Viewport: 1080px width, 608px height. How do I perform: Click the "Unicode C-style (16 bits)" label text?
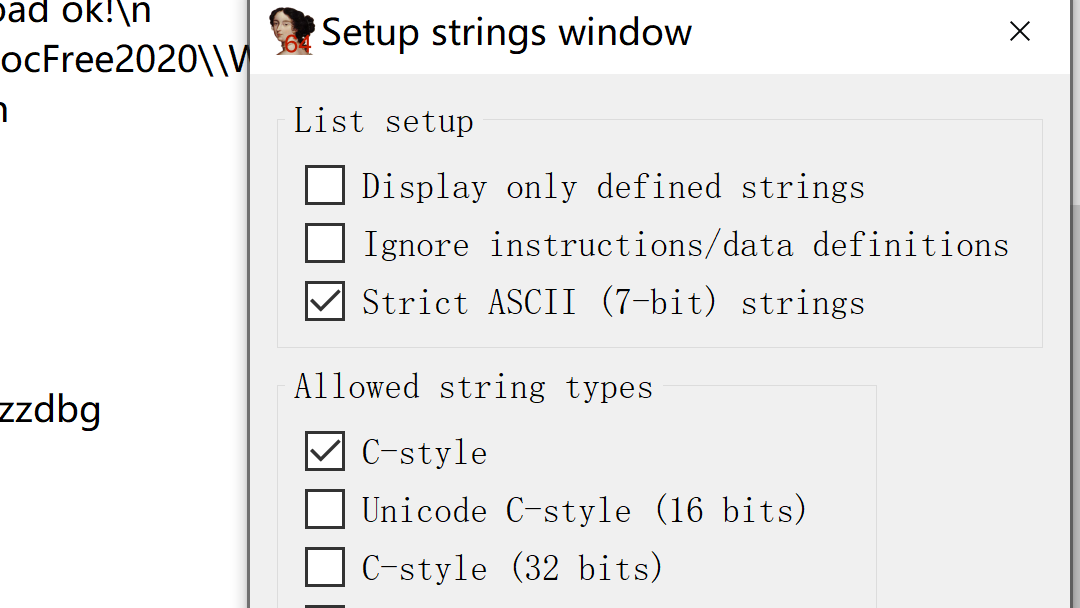click(584, 511)
